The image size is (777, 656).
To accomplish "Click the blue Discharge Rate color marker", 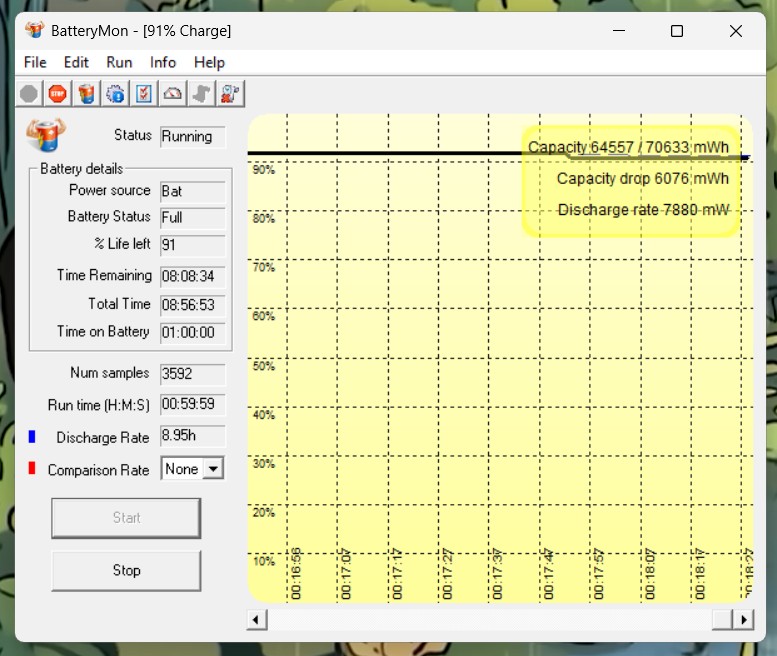I will pos(32,437).
